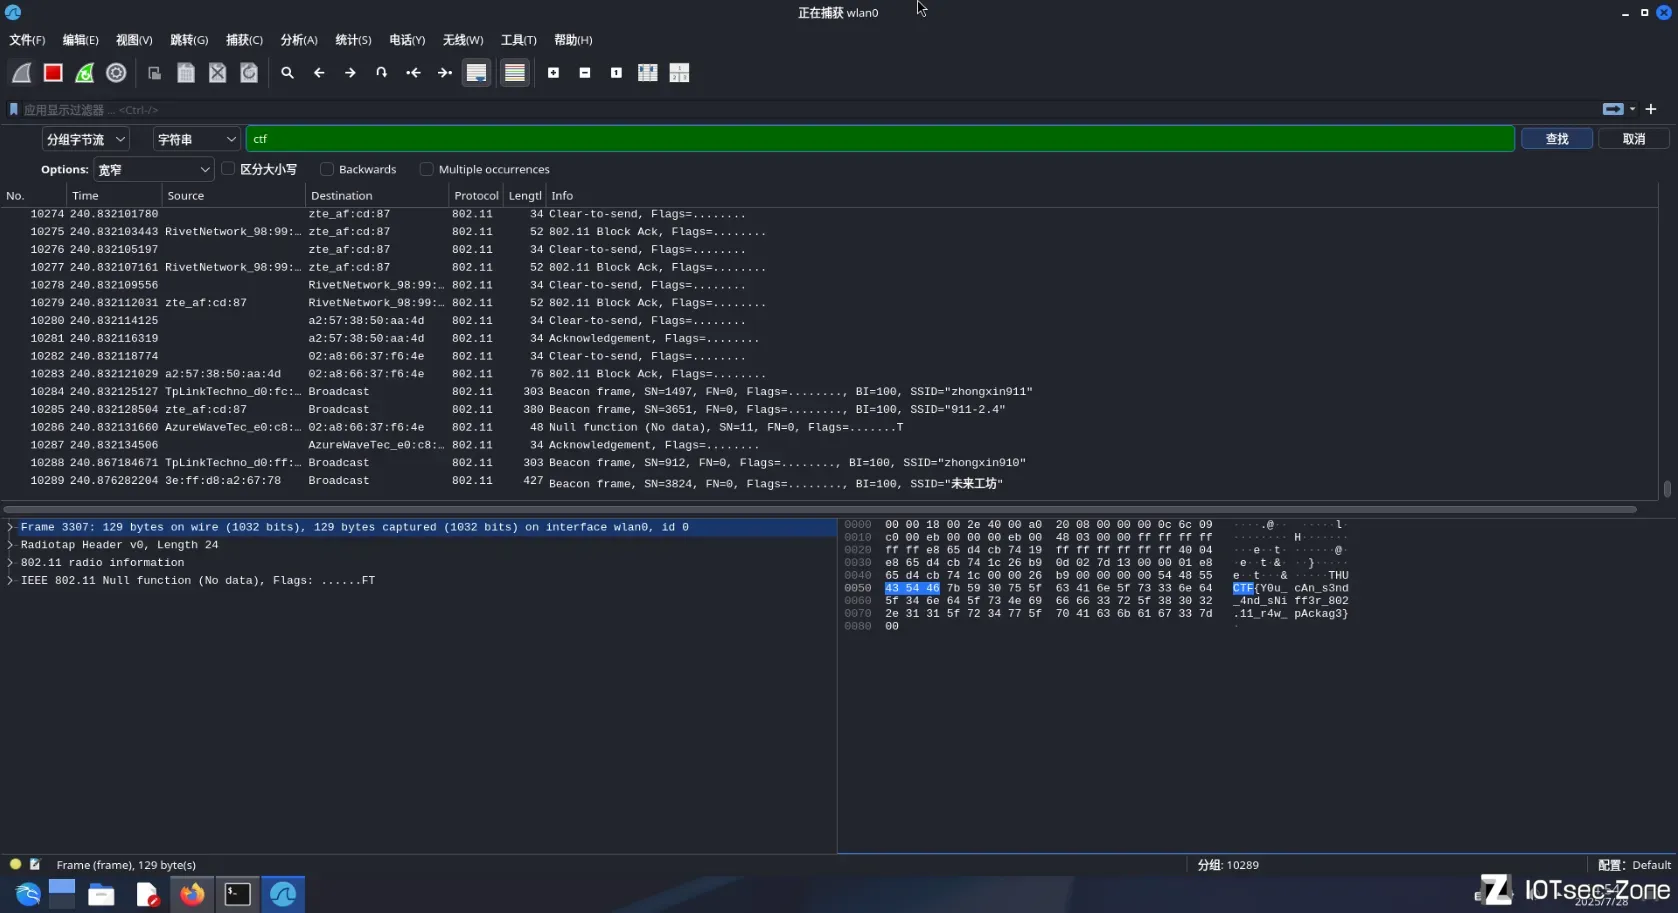Close the capture file icon
The image size is (1678, 913).
[217, 73]
